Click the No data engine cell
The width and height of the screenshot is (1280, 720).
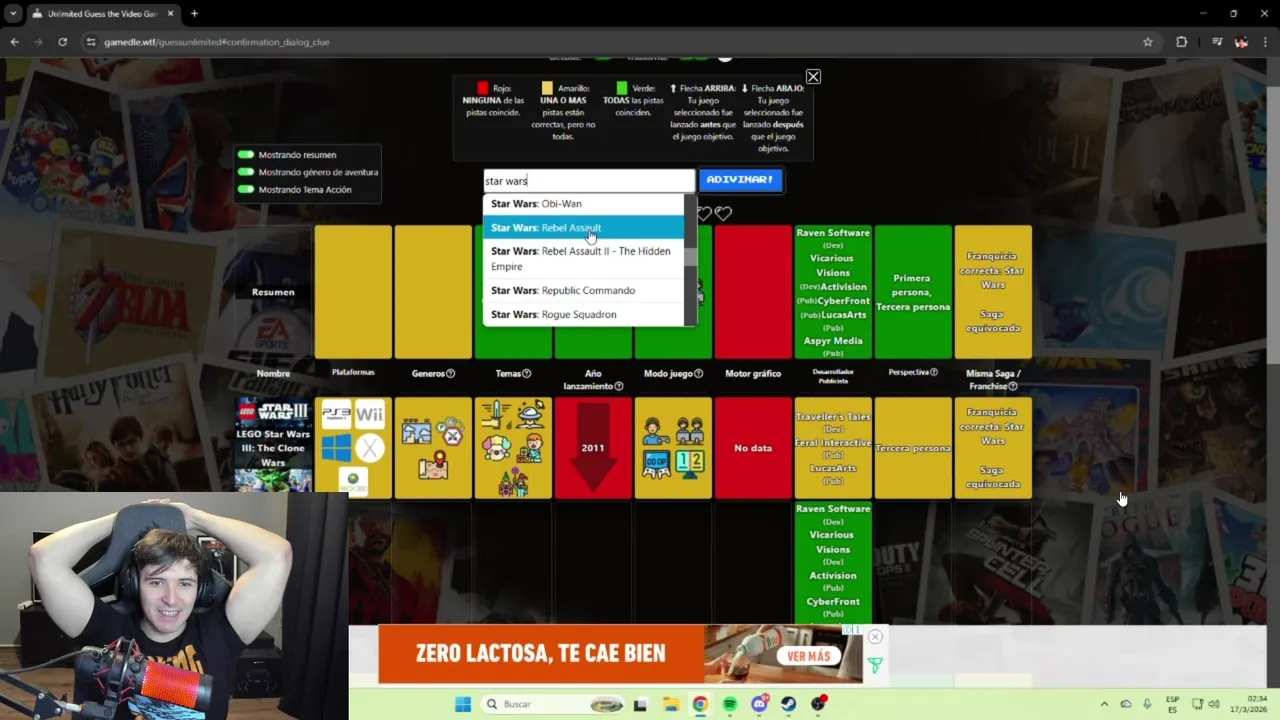tap(753, 448)
